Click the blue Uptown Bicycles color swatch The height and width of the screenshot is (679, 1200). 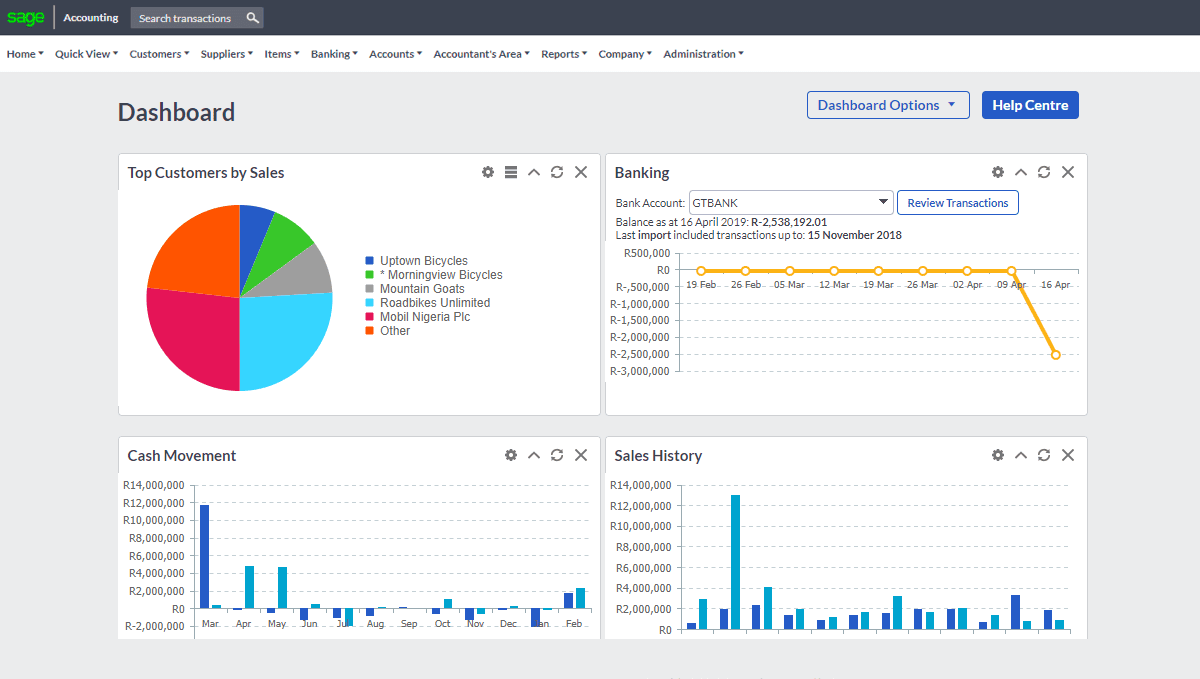coord(371,260)
